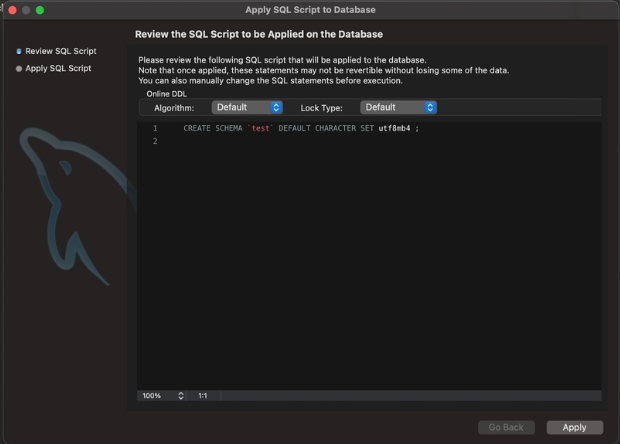
Task: Click the 1:1 cursor position indicator
Action: (x=203, y=396)
